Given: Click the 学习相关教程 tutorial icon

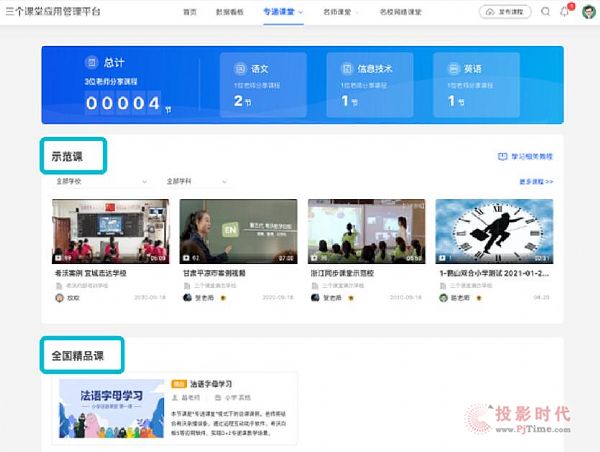Looking at the screenshot, I should (x=502, y=157).
